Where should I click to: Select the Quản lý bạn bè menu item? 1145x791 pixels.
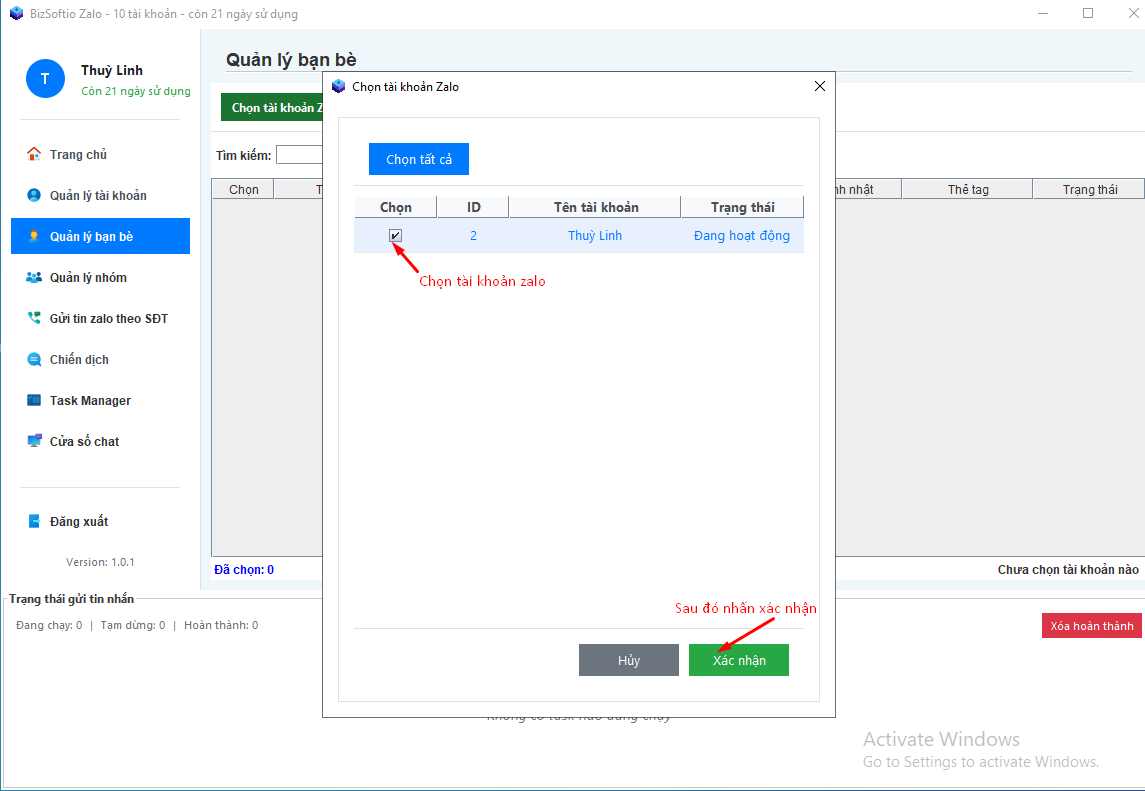(100, 236)
